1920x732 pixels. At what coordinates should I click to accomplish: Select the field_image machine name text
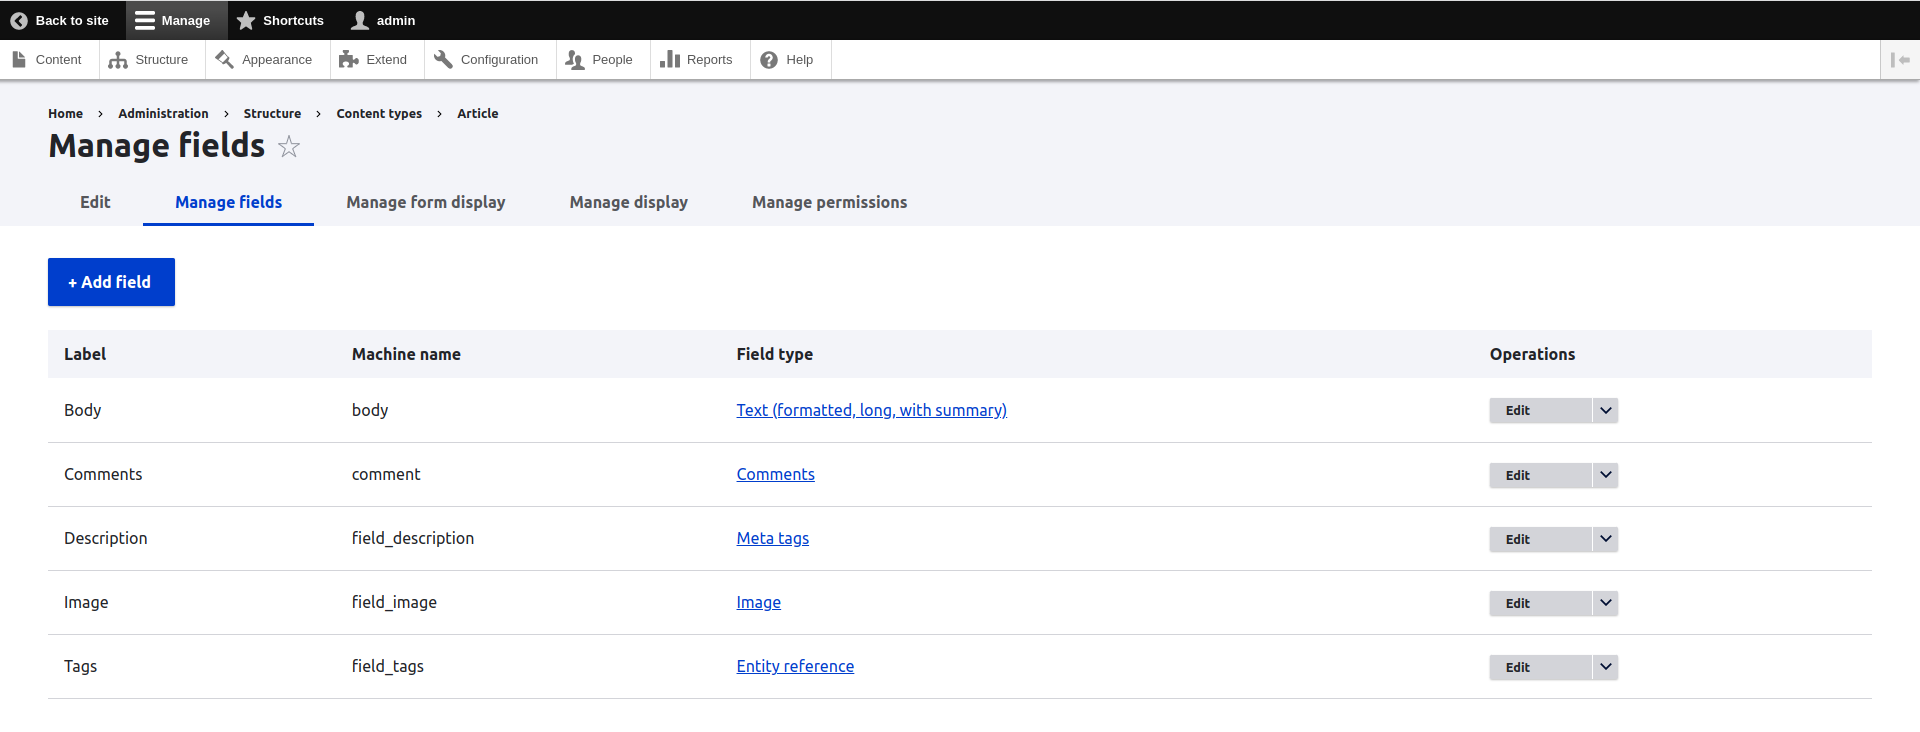[394, 602]
